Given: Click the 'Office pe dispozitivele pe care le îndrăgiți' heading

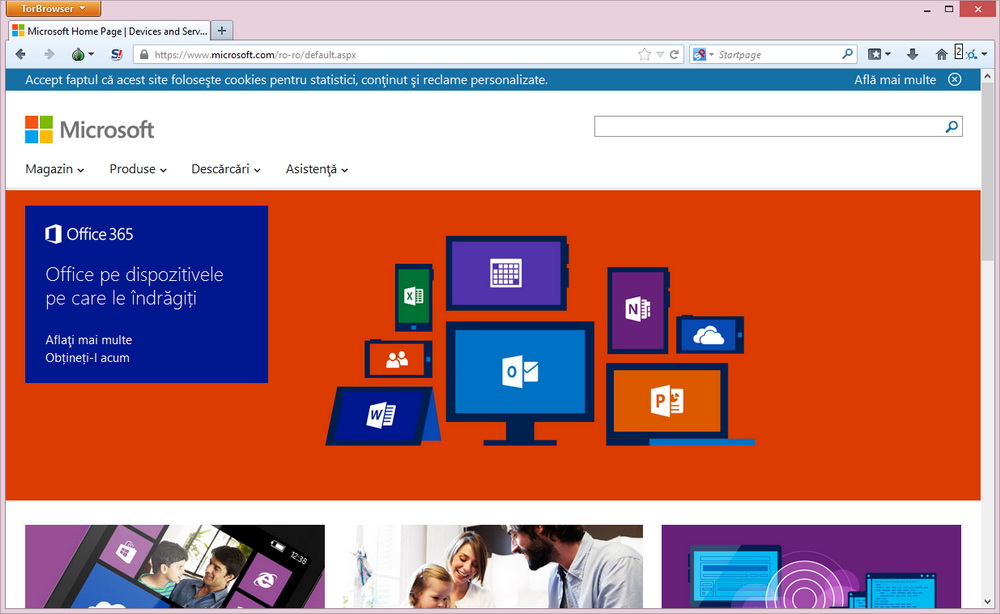Looking at the screenshot, I should [135, 286].
